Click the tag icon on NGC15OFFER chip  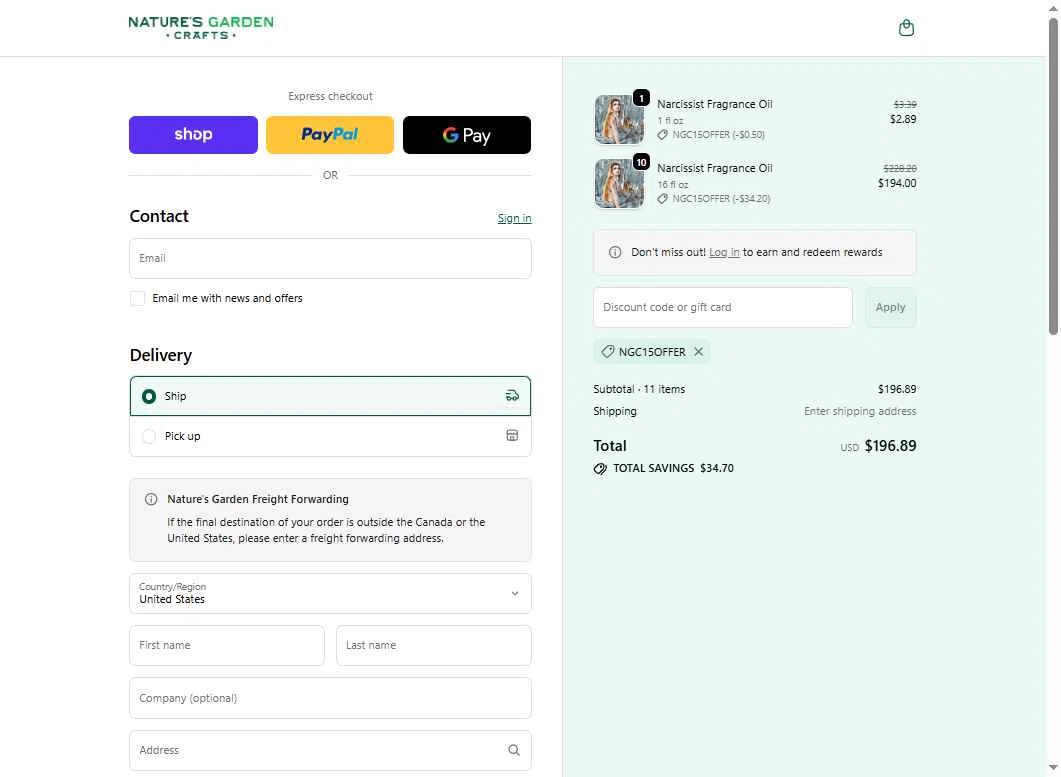[x=608, y=351]
